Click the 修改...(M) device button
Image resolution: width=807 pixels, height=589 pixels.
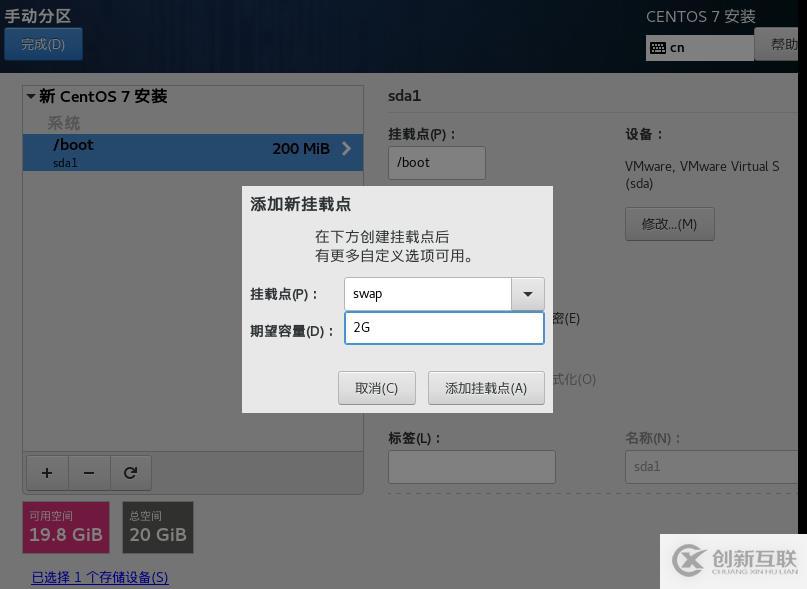tap(670, 224)
